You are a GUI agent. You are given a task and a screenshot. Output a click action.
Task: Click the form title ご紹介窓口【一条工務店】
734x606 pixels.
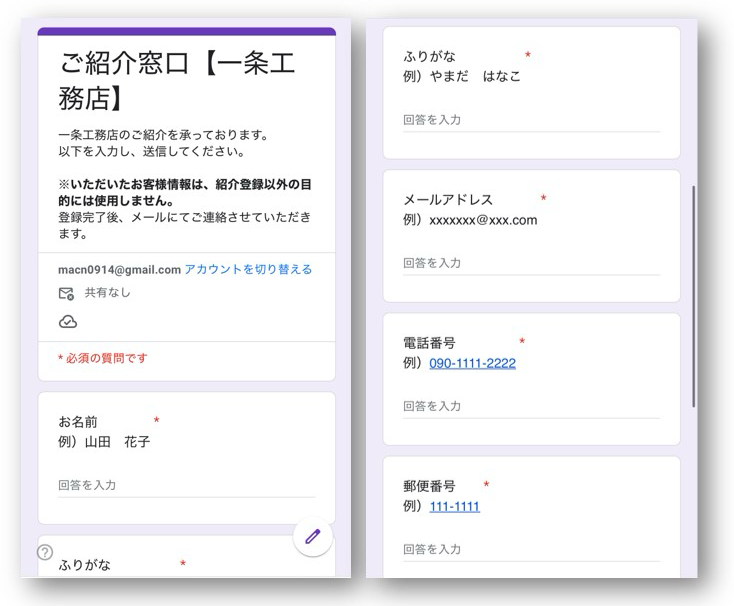[177, 80]
